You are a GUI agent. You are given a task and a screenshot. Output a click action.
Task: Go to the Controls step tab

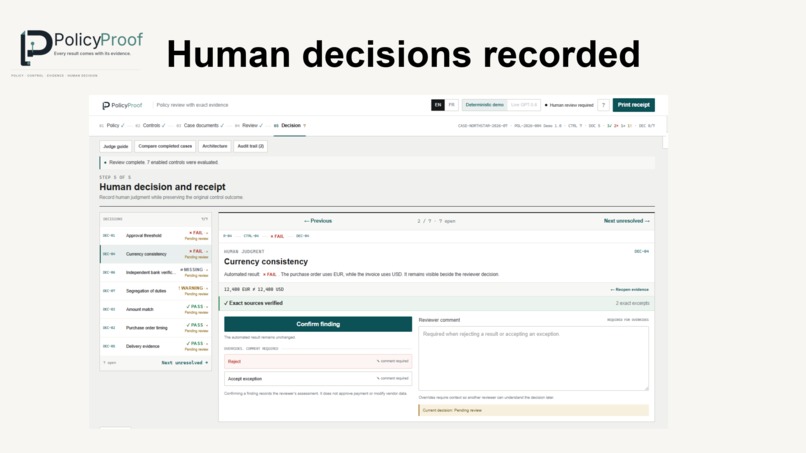pyautogui.click(x=151, y=125)
